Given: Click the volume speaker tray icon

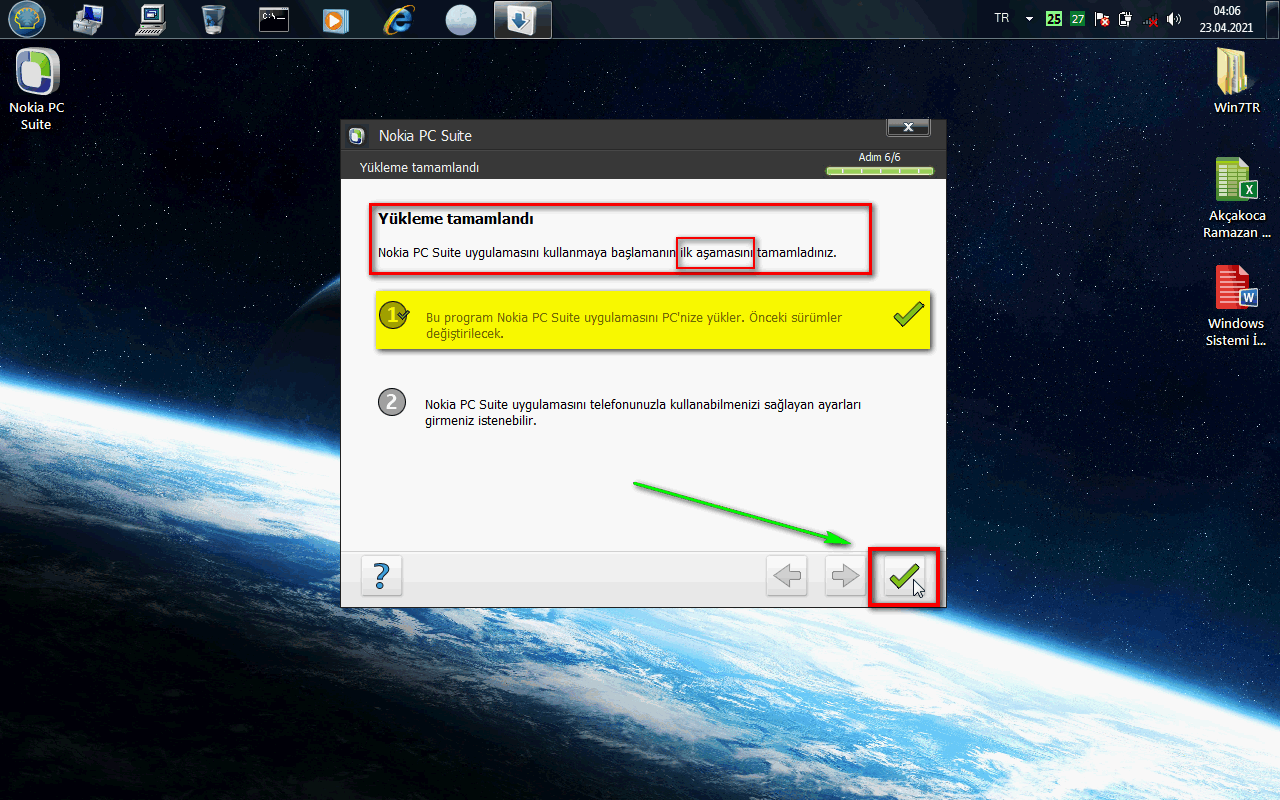Looking at the screenshot, I should coord(1173,19).
